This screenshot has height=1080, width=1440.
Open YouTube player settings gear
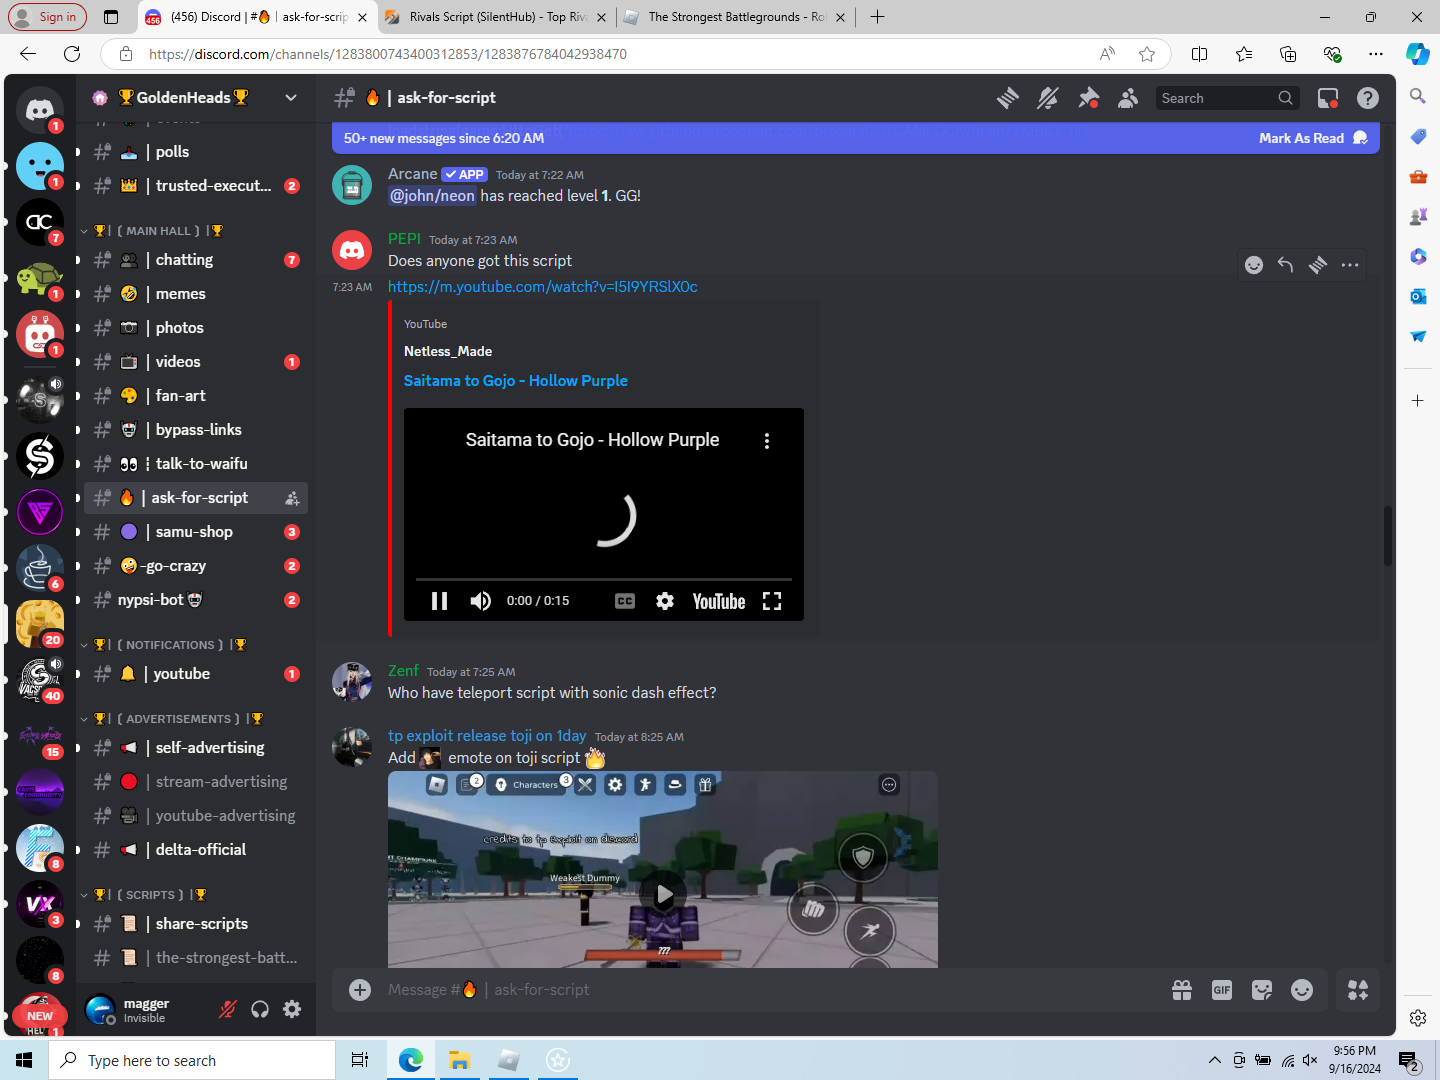coord(665,601)
